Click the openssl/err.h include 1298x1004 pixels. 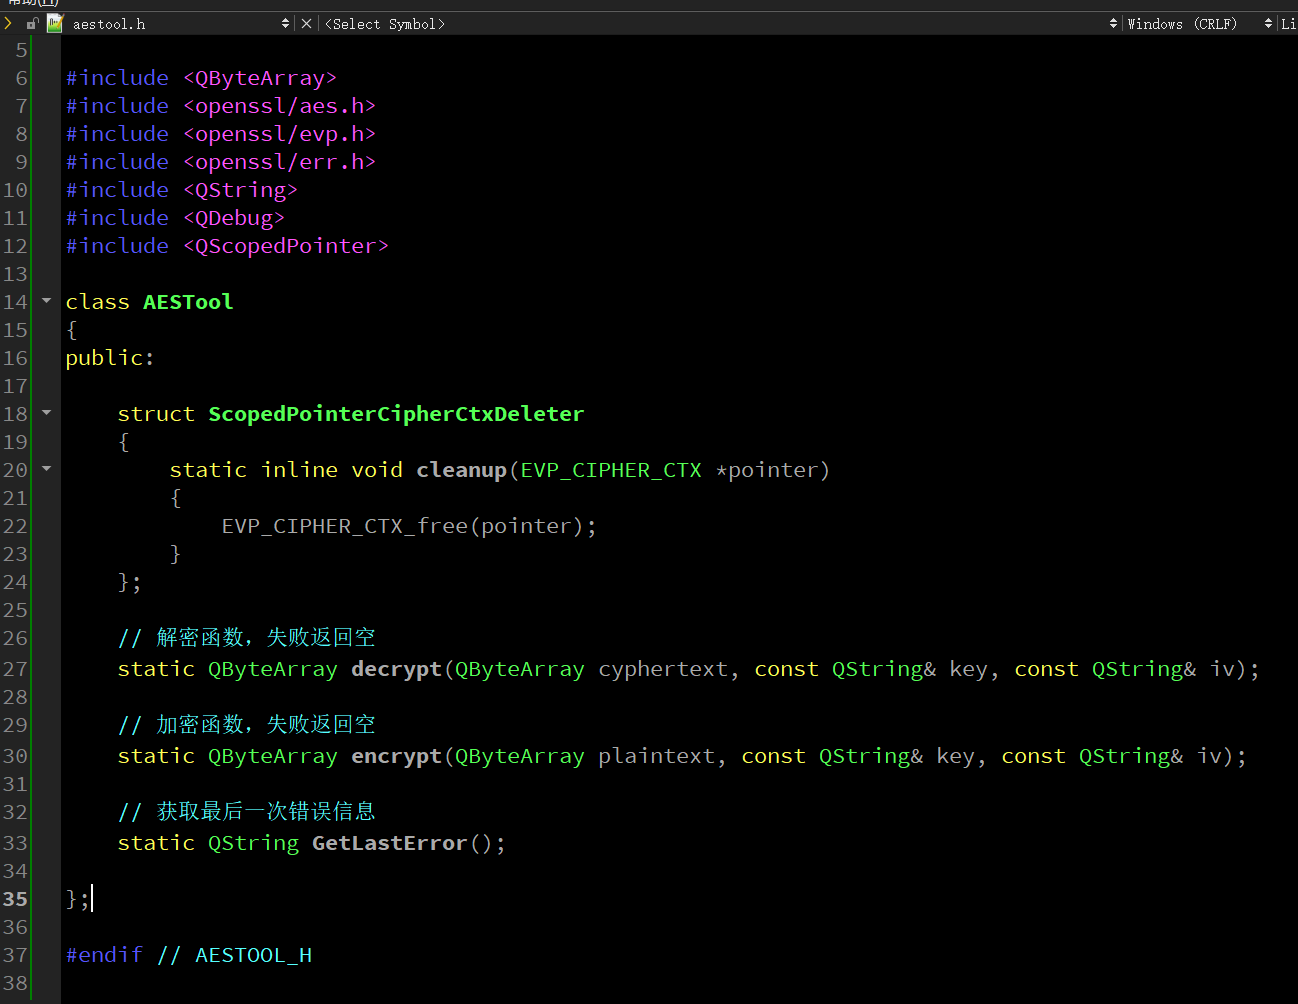[x=279, y=162]
